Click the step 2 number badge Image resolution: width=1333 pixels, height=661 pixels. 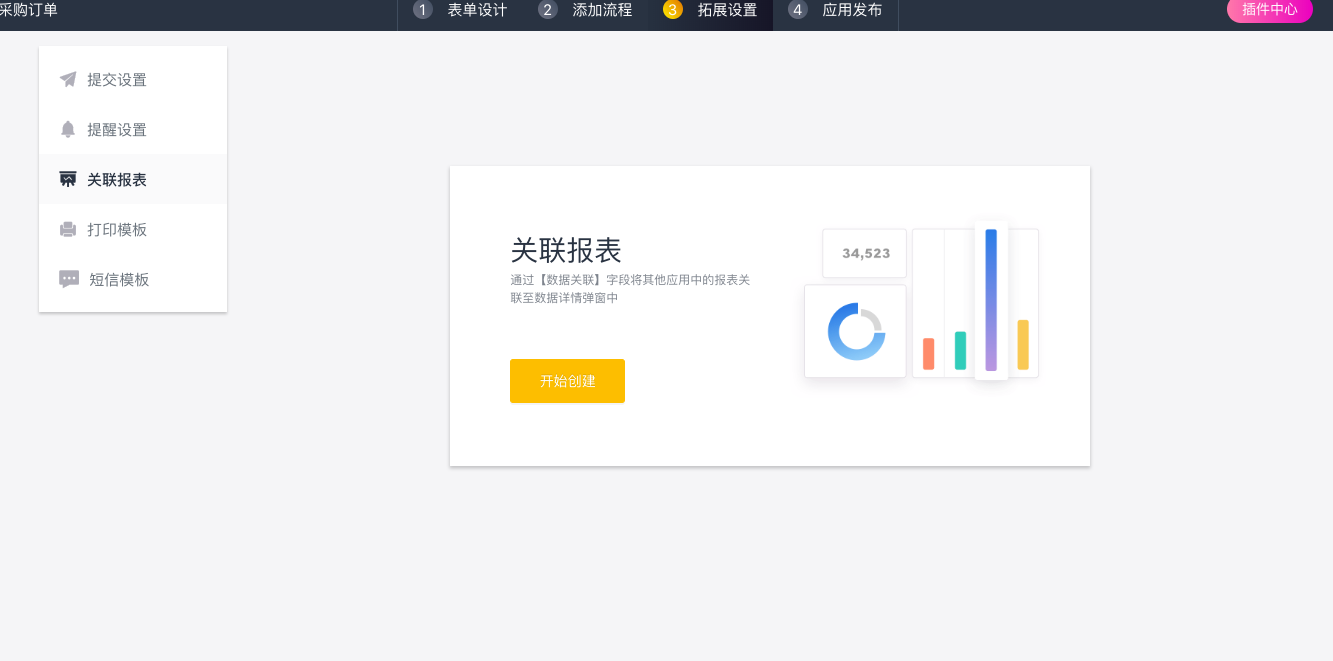click(548, 10)
